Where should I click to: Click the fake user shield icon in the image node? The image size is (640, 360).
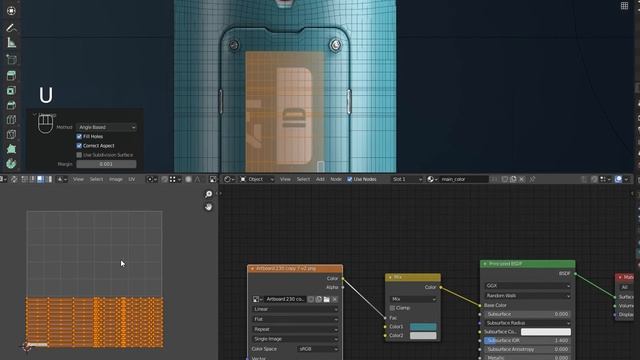coord(311,299)
